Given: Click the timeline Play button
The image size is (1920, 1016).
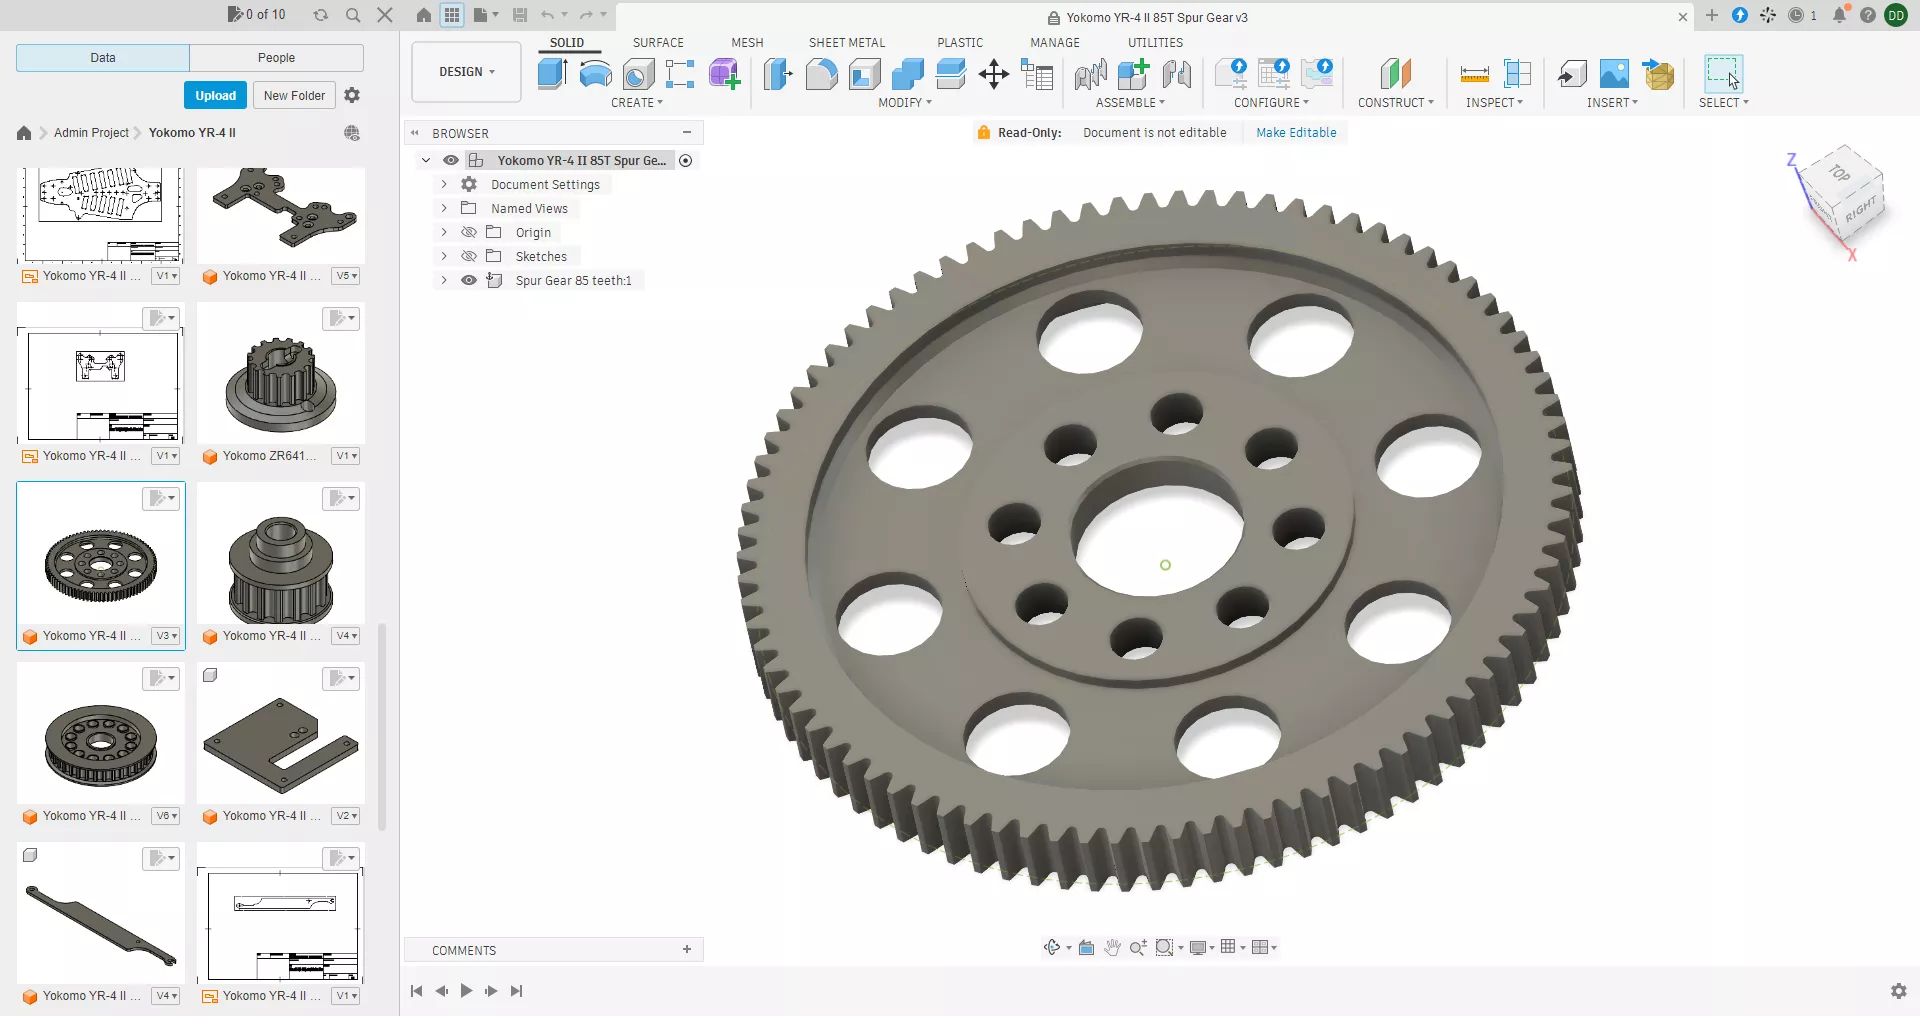Looking at the screenshot, I should pyautogui.click(x=466, y=991).
